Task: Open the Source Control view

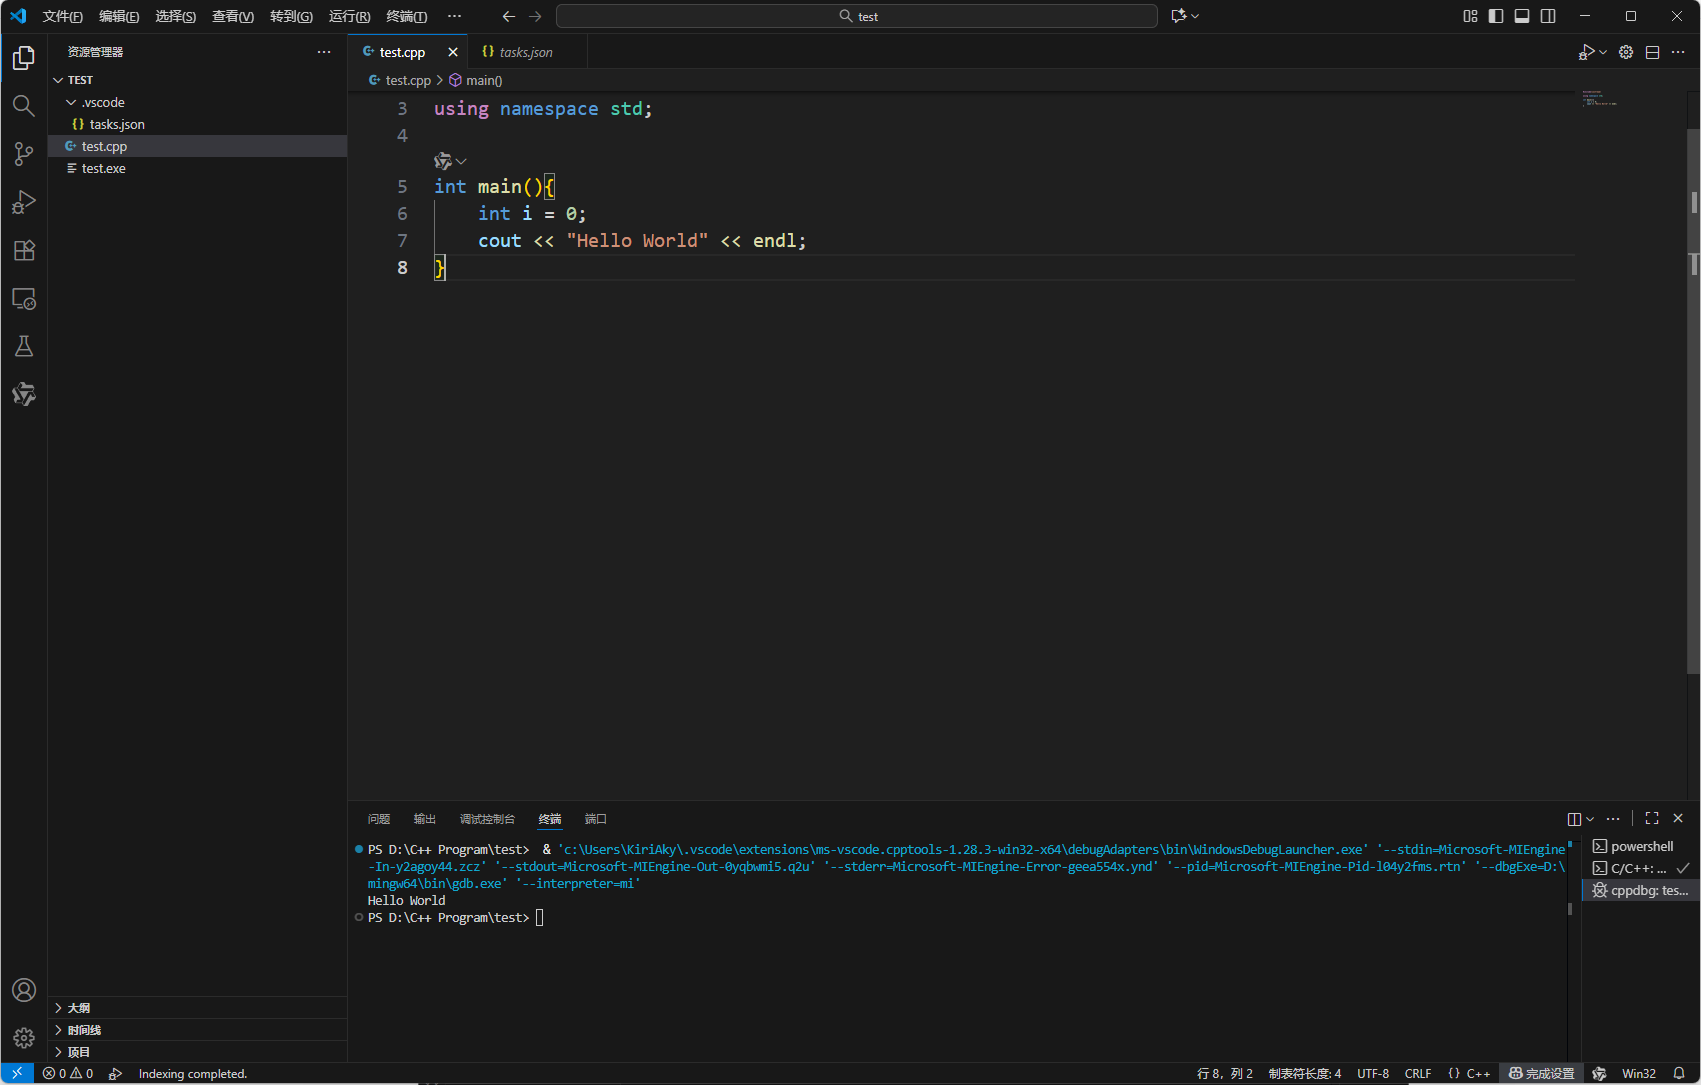Action: pos(24,153)
